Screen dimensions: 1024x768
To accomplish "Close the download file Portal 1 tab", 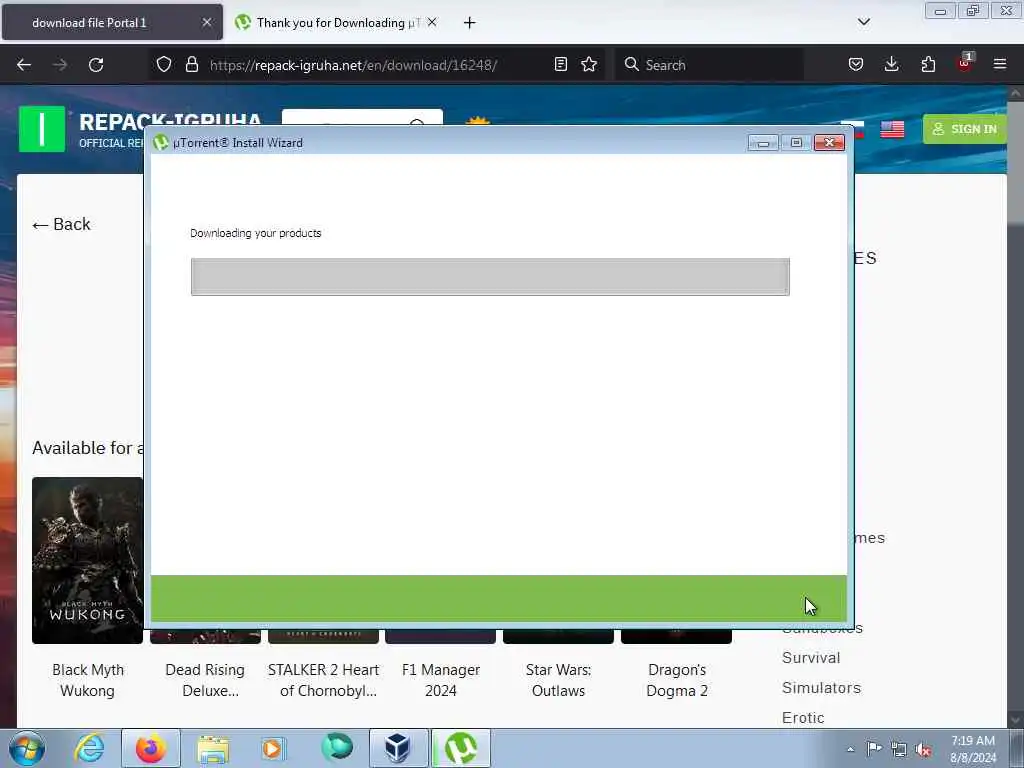I will pos(206,22).
